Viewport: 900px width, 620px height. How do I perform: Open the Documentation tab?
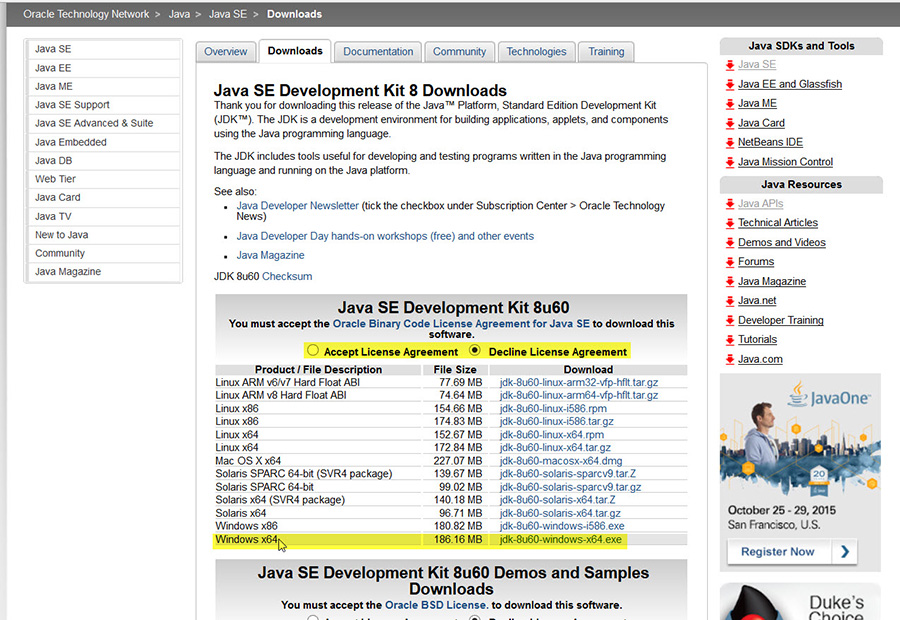point(378,52)
